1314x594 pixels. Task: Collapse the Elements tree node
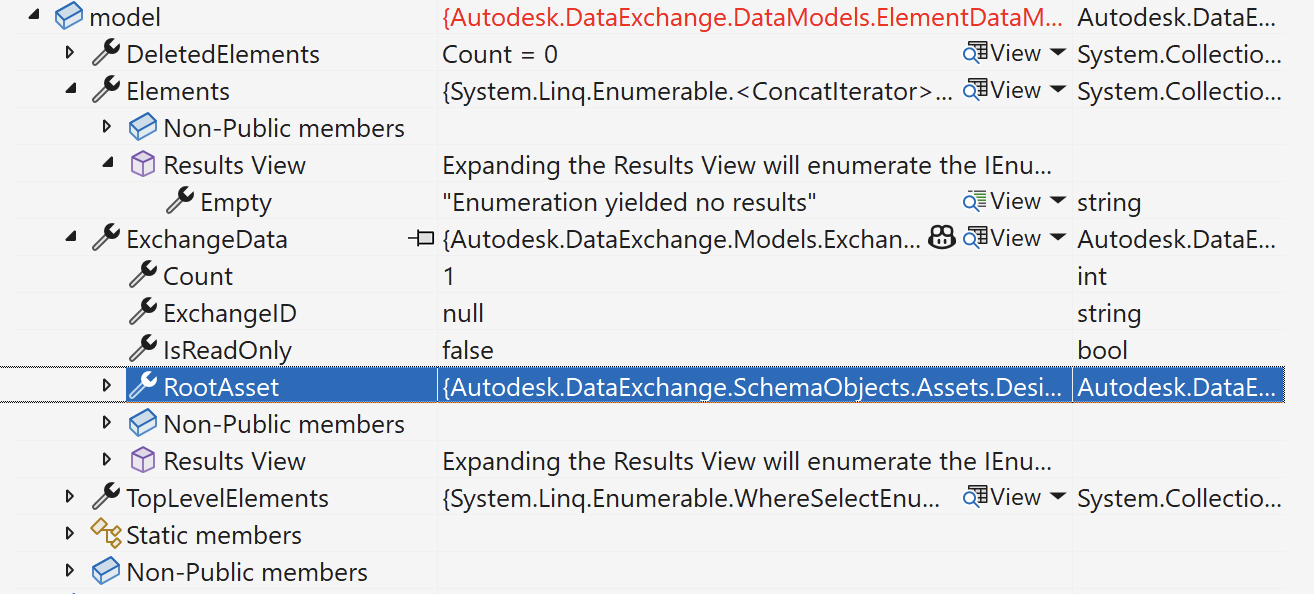[71, 90]
